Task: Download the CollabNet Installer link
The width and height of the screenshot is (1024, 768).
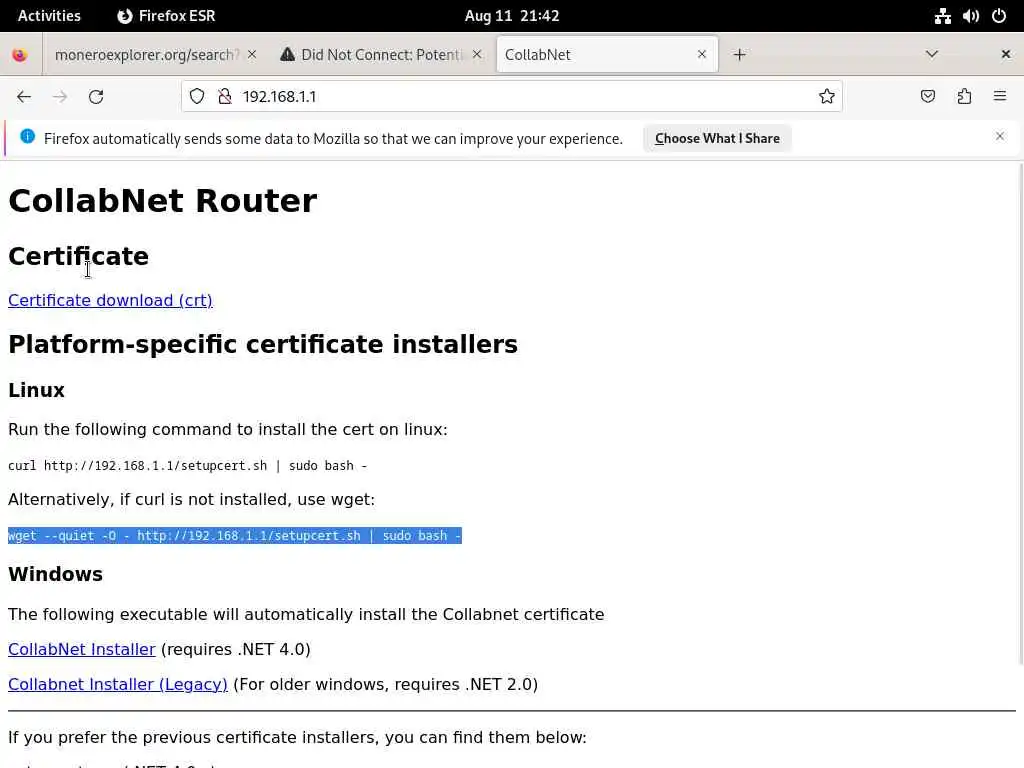Action: pos(82,649)
